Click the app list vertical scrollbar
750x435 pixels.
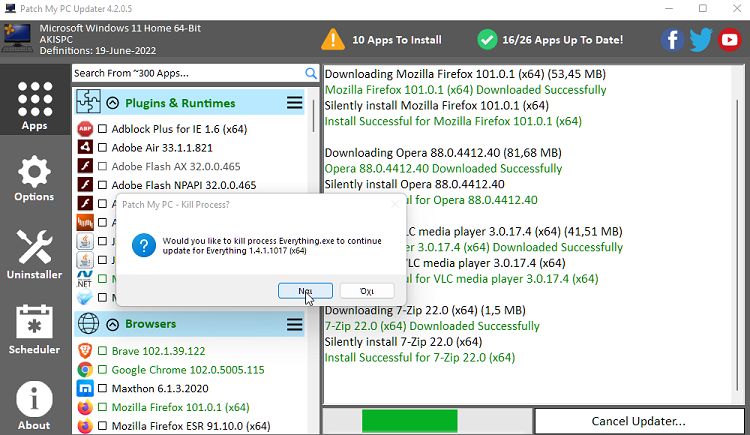point(313,115)
